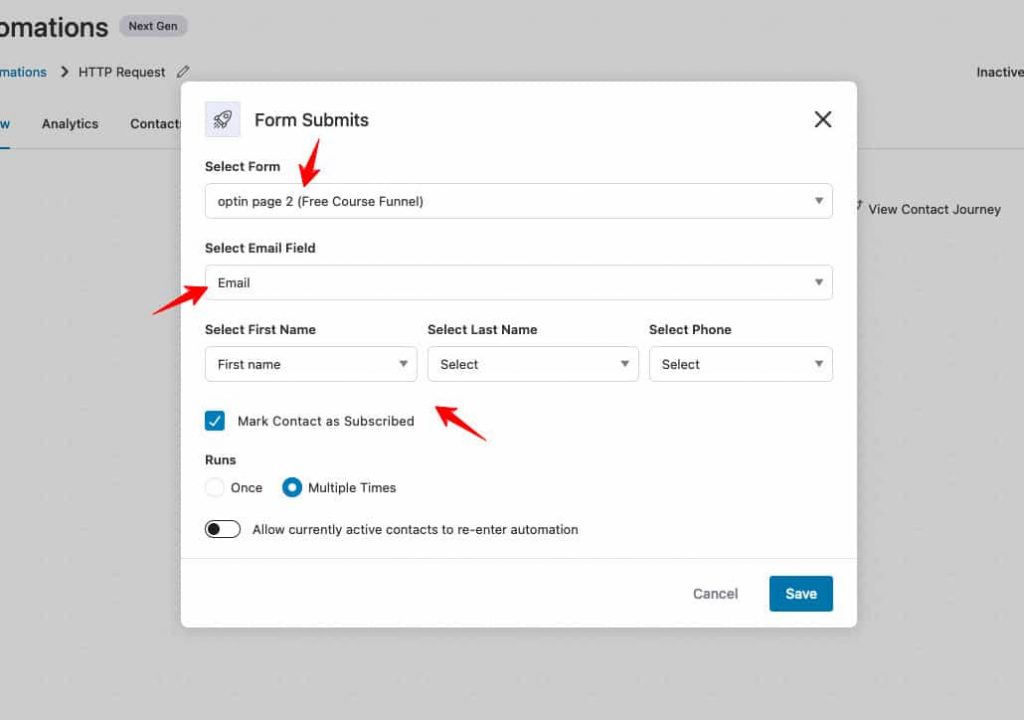Open the Select Form dropdown
Screen dimensions: 1024x720
point(519,201)
